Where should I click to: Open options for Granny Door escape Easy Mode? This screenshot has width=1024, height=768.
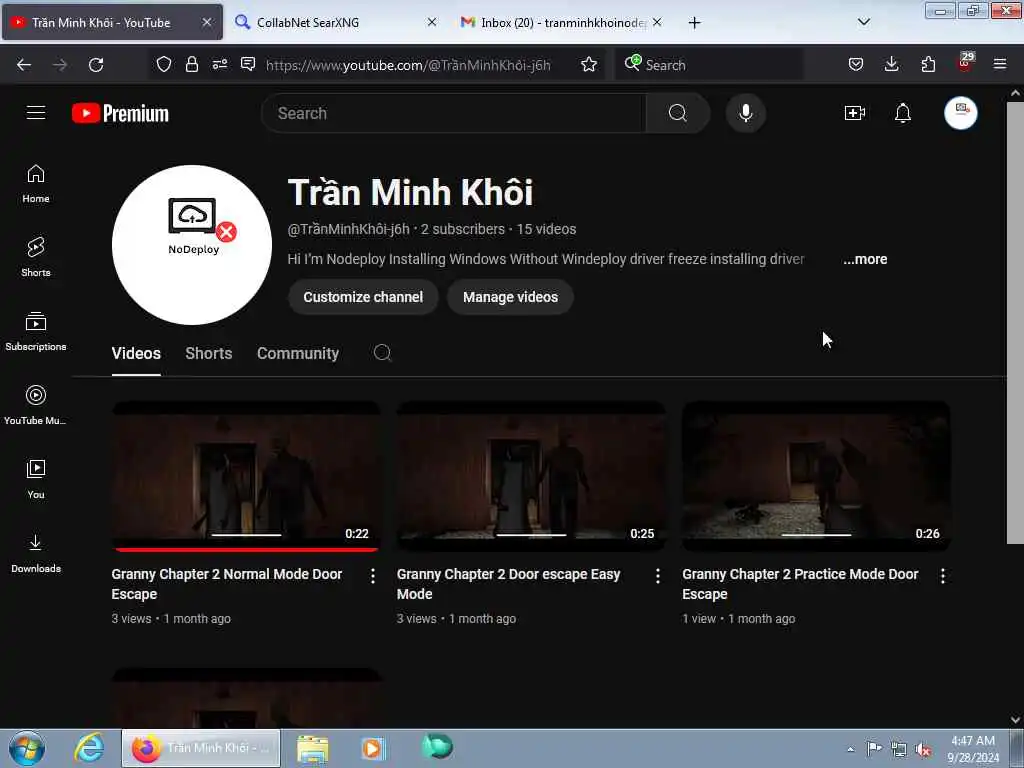pyautogui.click(x=658, y=575)
